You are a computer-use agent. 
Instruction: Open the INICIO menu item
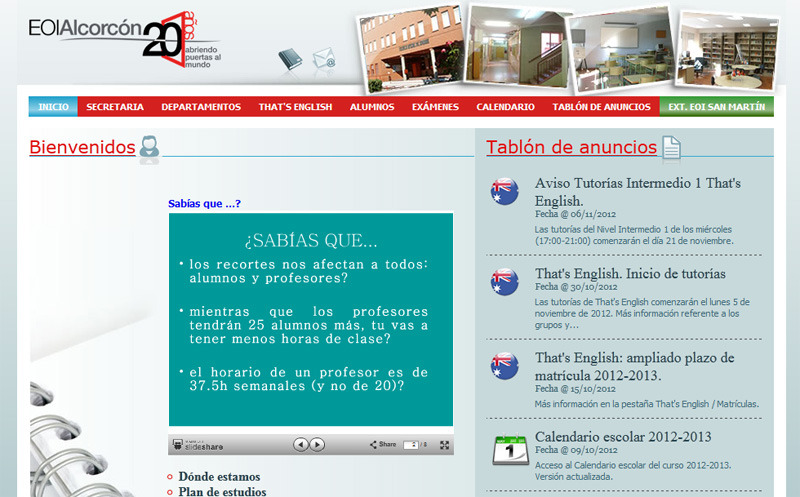coord(53,107)
